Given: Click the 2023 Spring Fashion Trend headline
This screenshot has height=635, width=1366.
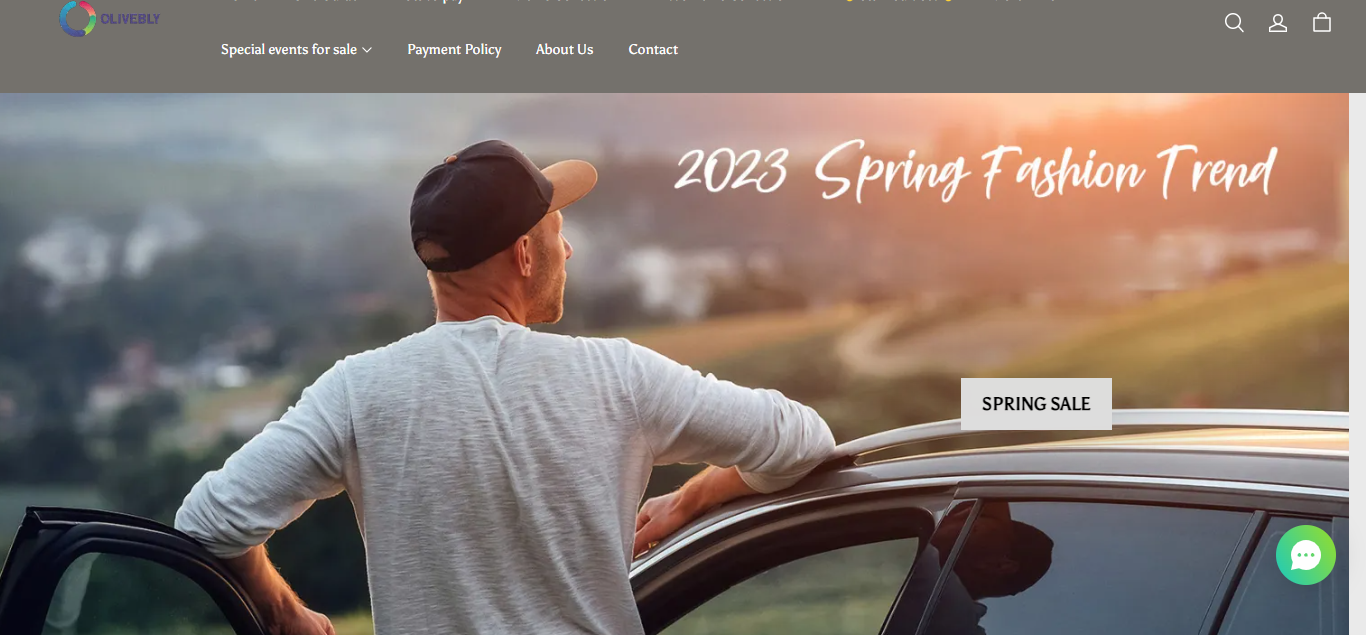Looking at the screenshot, I should point(976,172).
